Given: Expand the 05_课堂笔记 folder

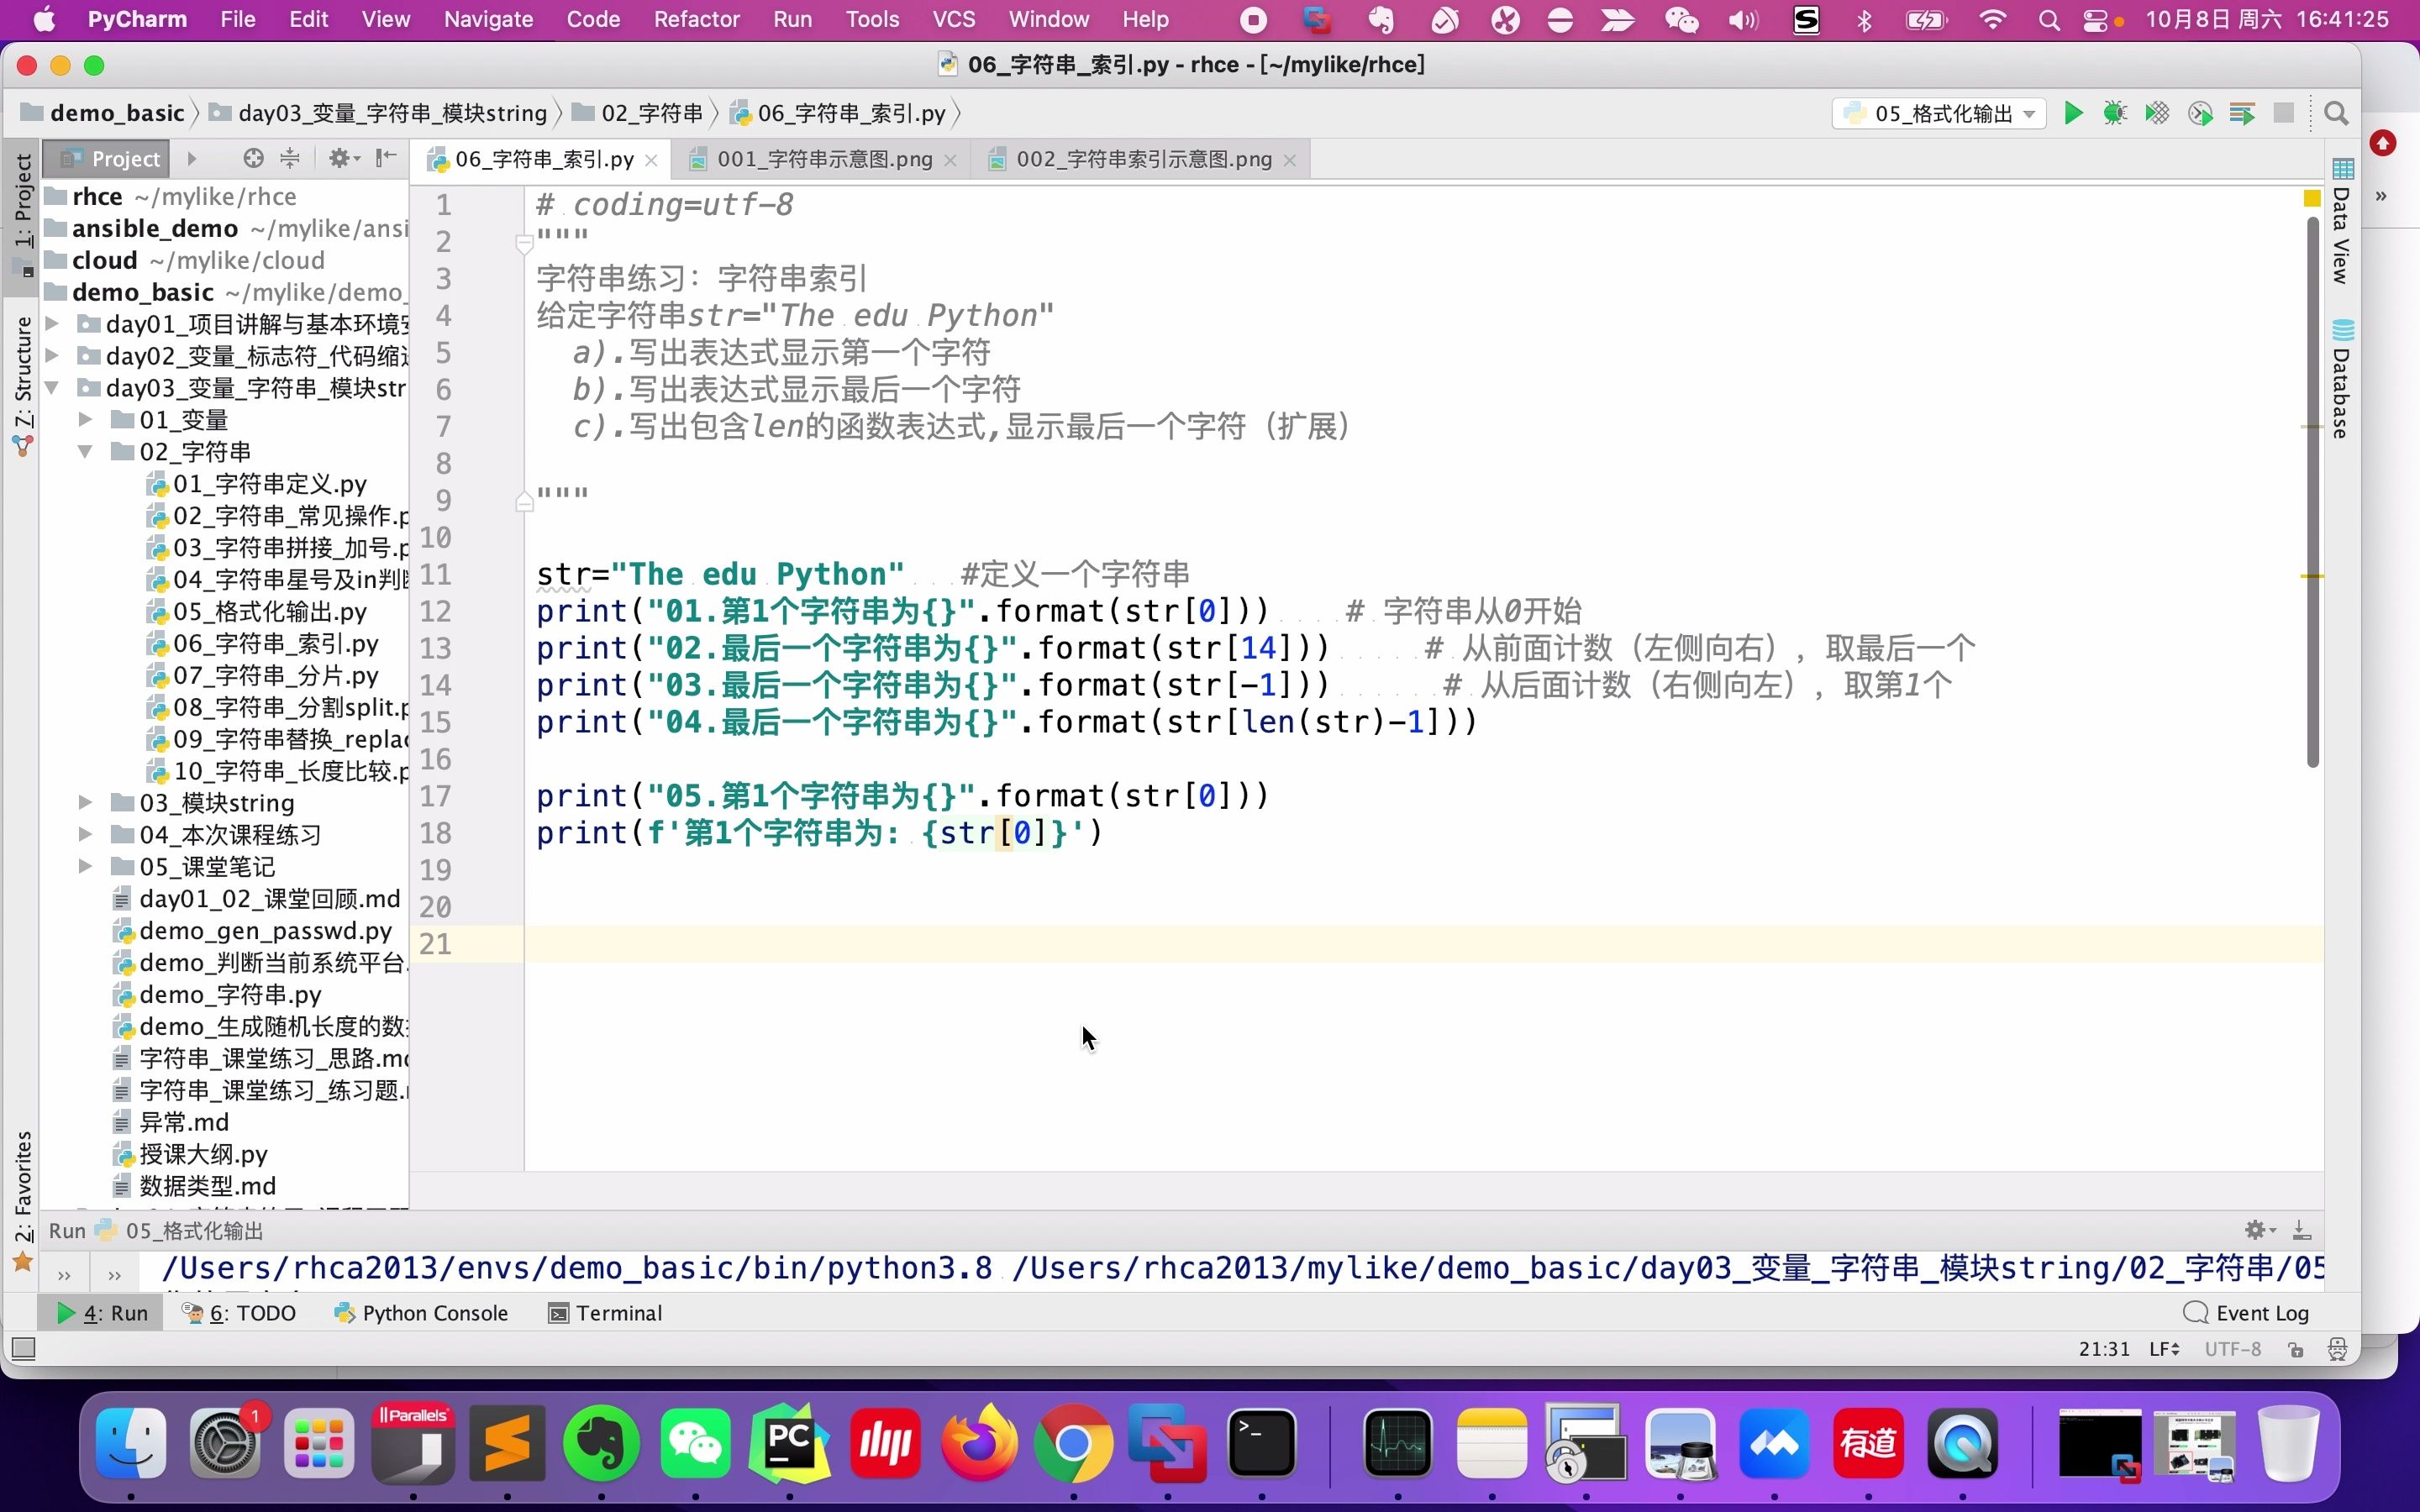Looking at the screenshot, I should (86, 867).
